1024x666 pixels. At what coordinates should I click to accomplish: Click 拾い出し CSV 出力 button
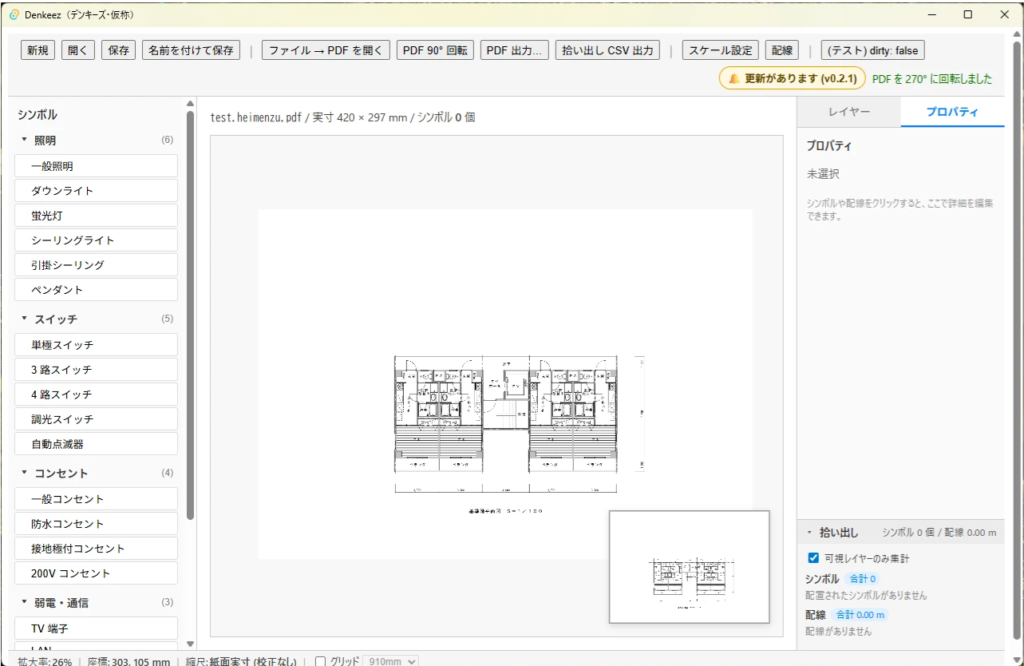coord(607,50)
